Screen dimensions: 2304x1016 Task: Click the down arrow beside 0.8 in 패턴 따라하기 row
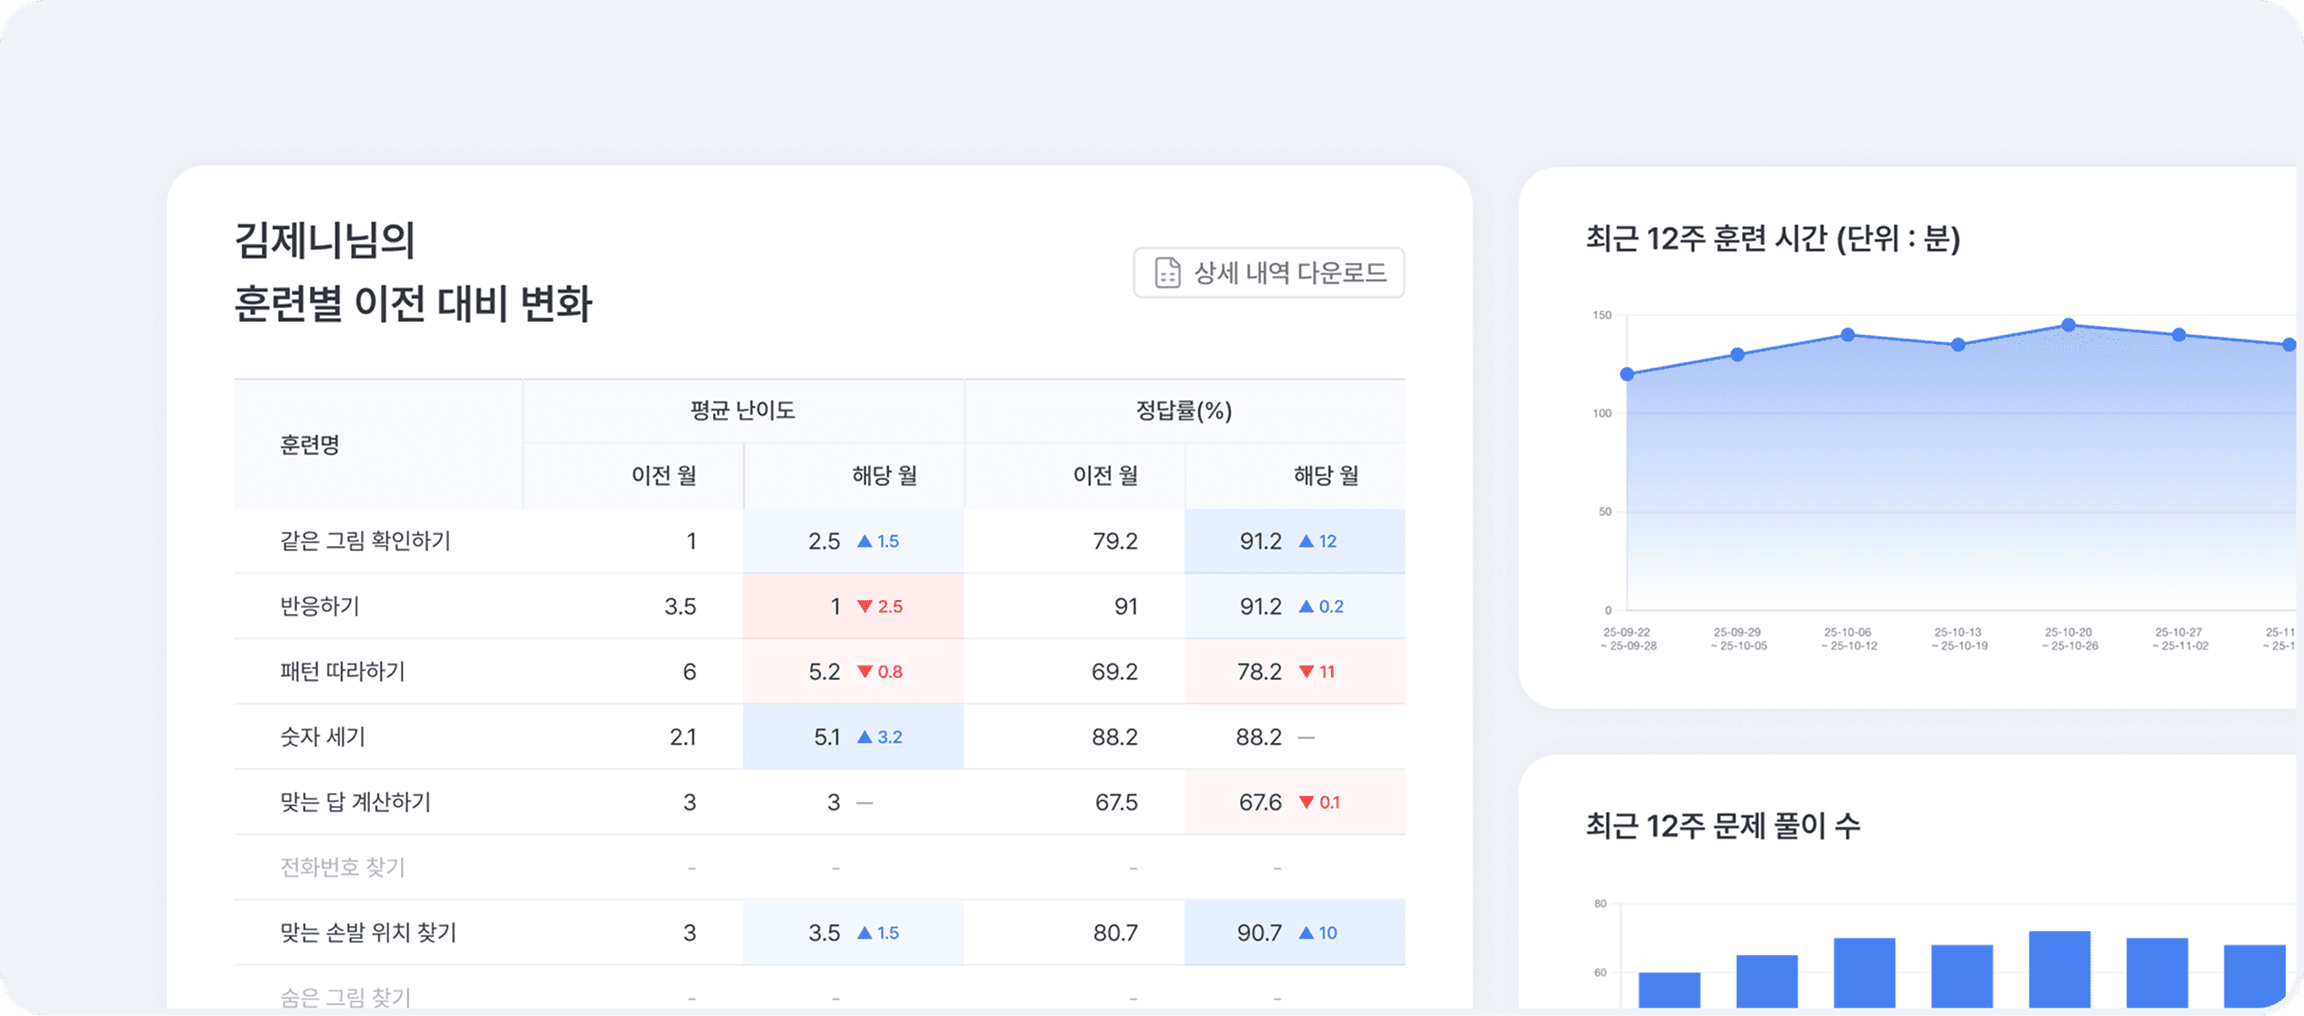865,672
